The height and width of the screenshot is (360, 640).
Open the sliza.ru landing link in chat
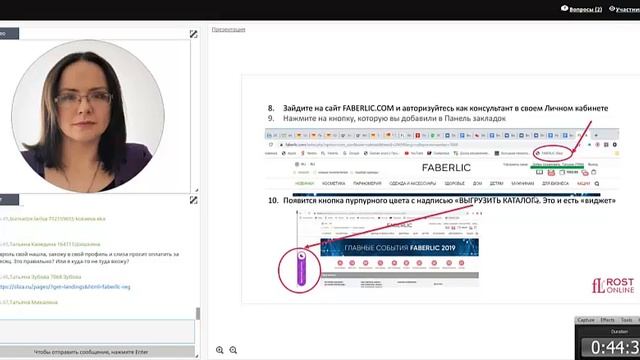(65, 287)
